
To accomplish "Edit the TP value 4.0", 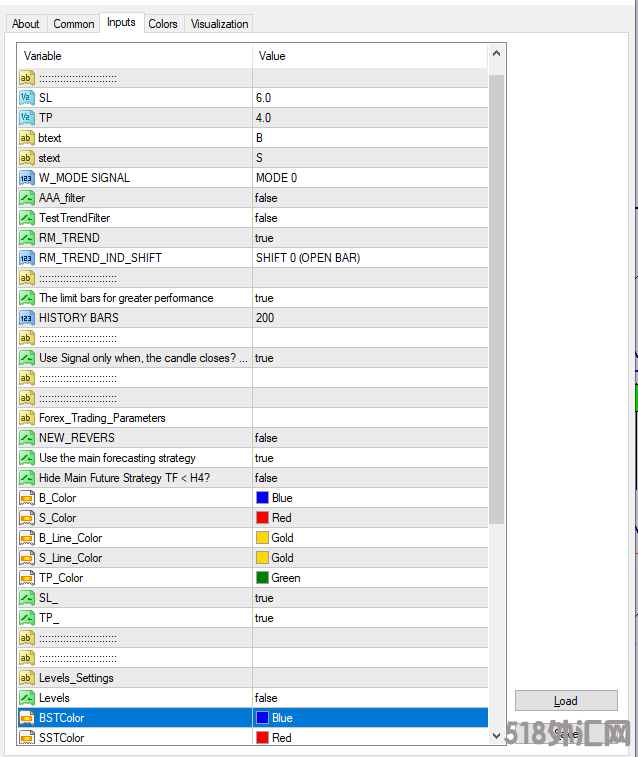I will point(370,118).
